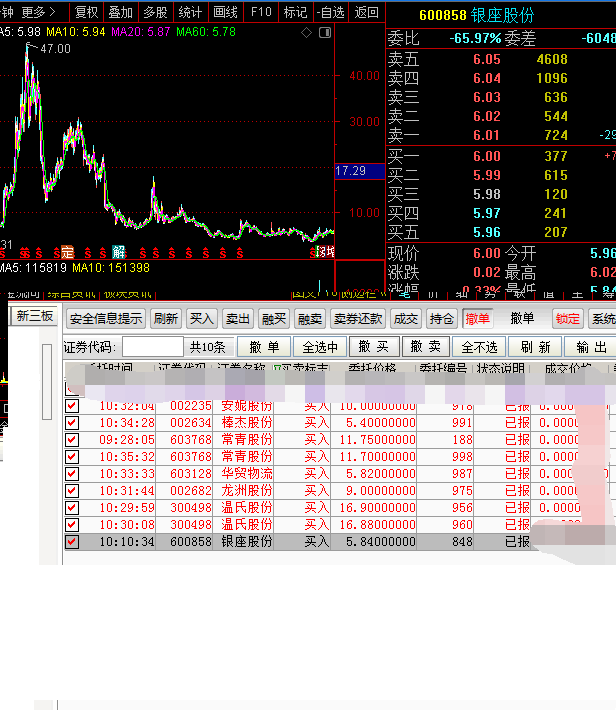
Task: Uncheck the 华贸物流 order checkbox
Action: (x=72, y=474)
